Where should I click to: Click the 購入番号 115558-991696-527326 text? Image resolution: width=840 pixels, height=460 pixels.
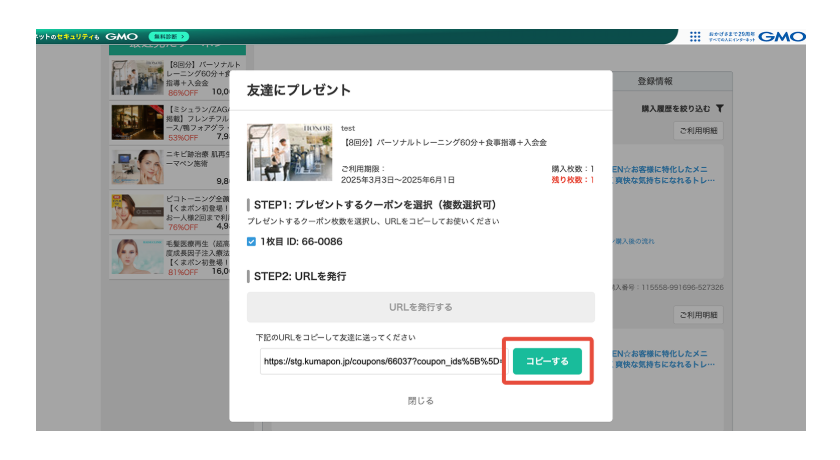tap(668, 288)
